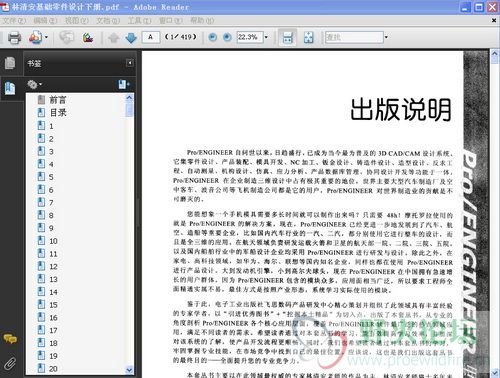Select bookmark 10 in the list
Screen dimensions: 500x378
coord(53,241)
